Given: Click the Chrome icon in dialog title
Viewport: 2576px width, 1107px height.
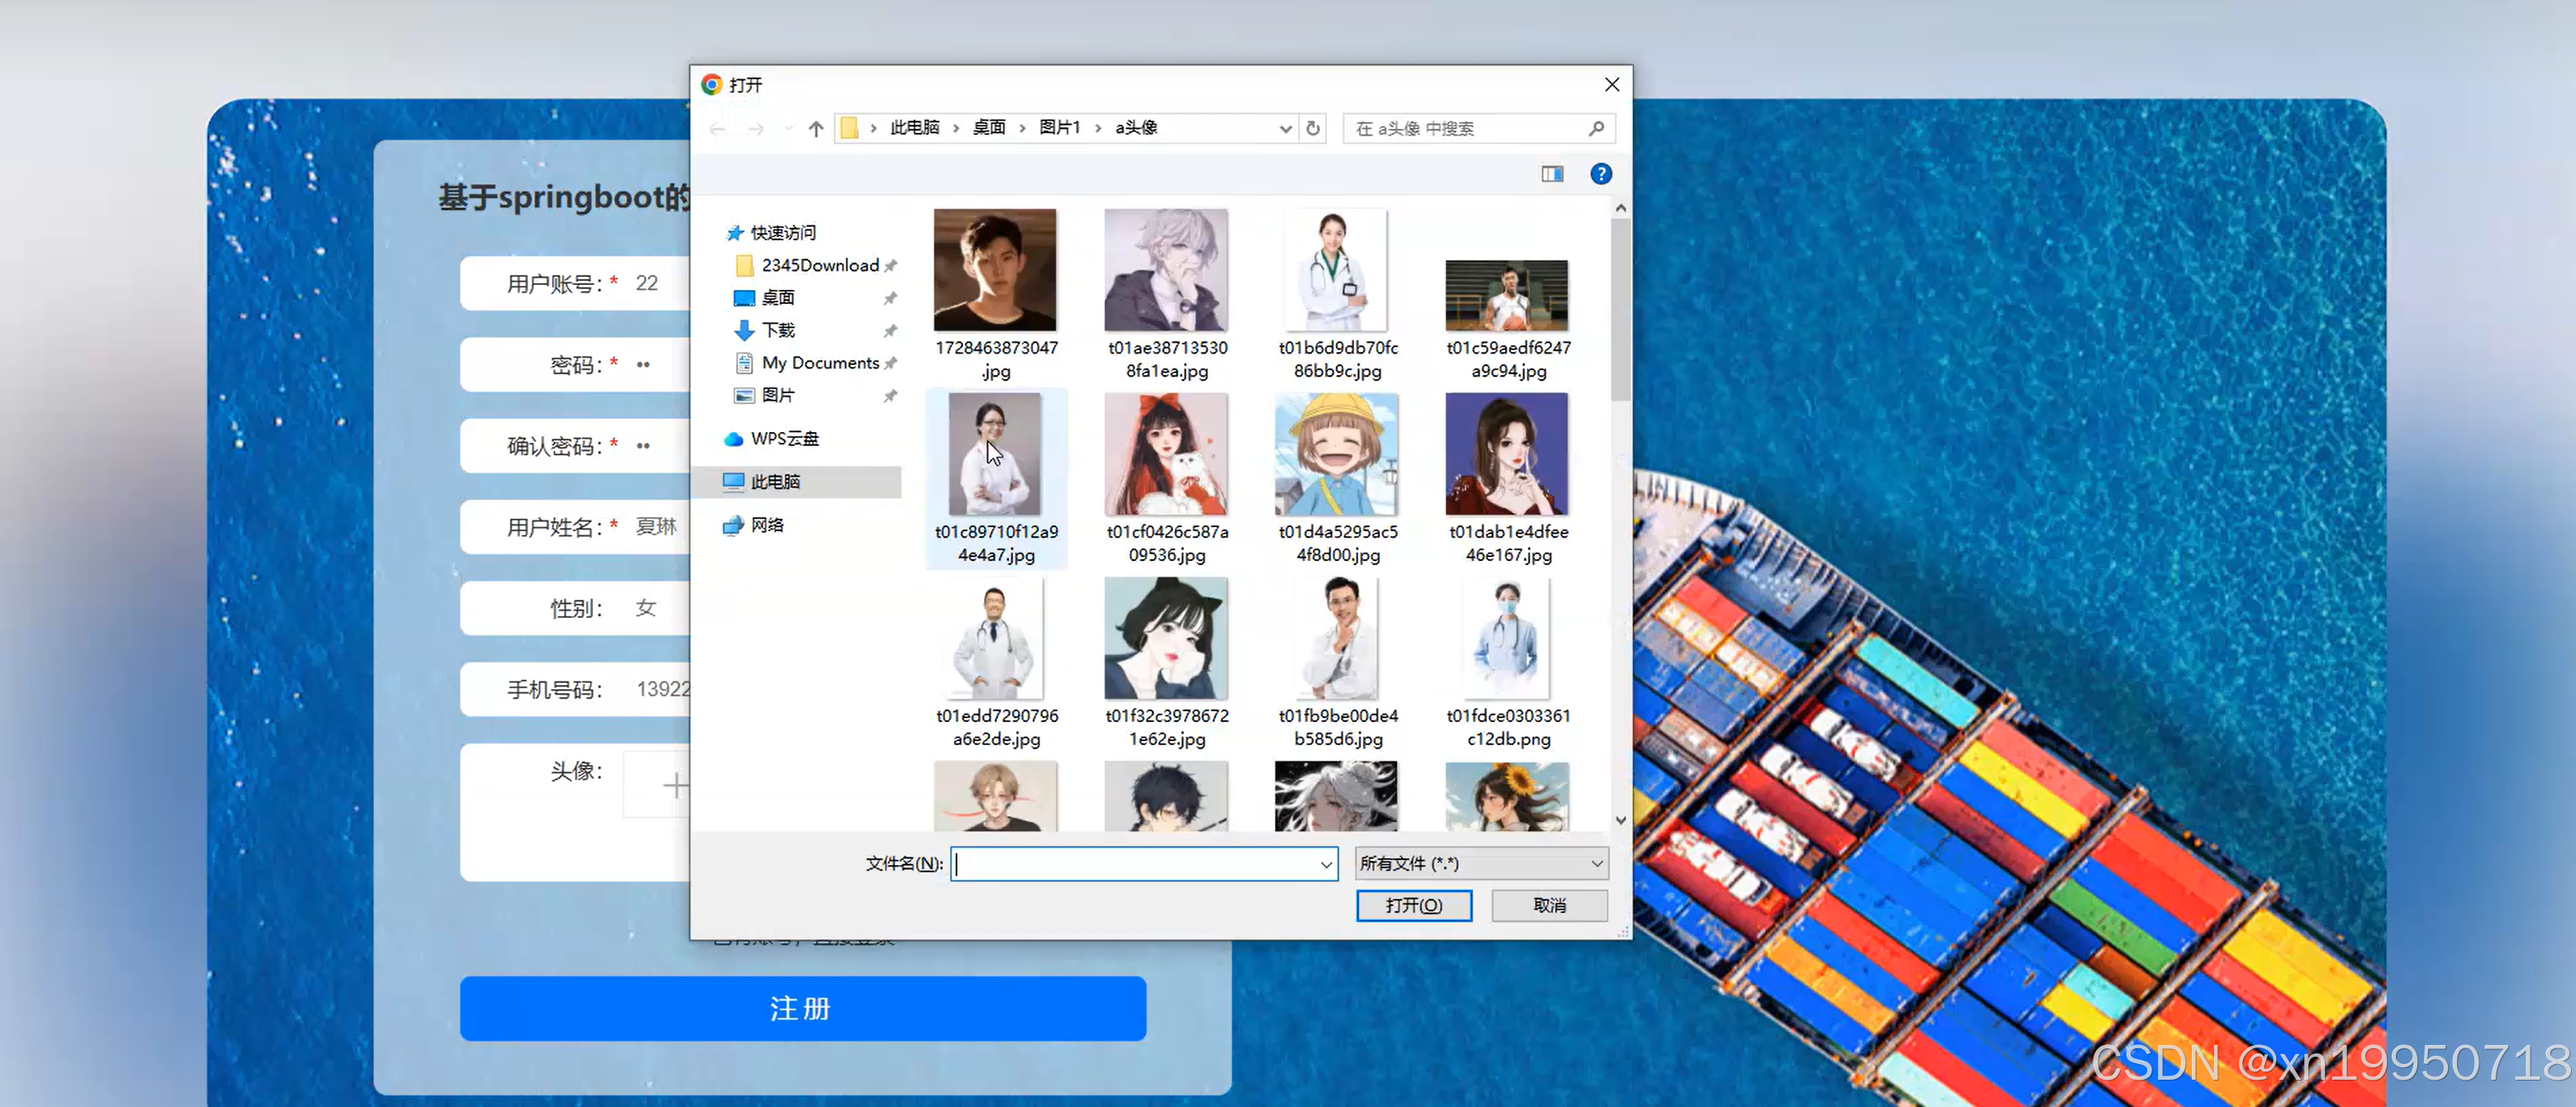Looking at the screenshot, I should point(711,85).
